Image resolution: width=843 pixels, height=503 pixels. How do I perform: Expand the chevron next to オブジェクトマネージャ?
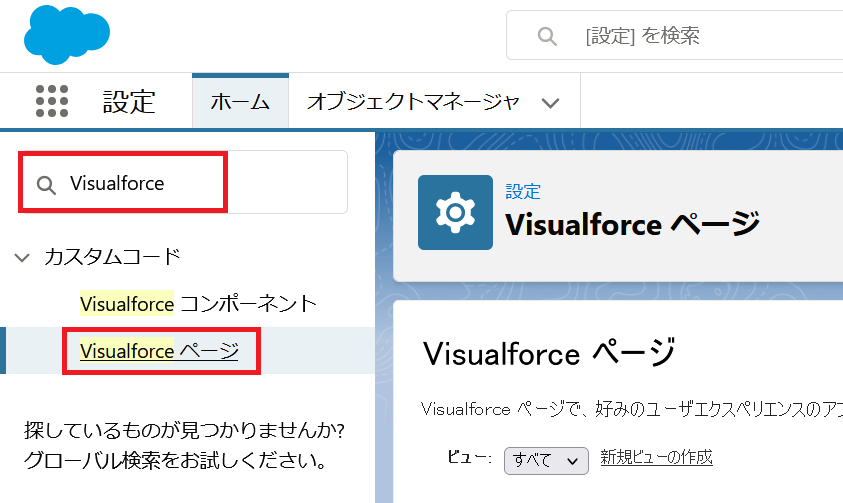[x=551, y=103]
